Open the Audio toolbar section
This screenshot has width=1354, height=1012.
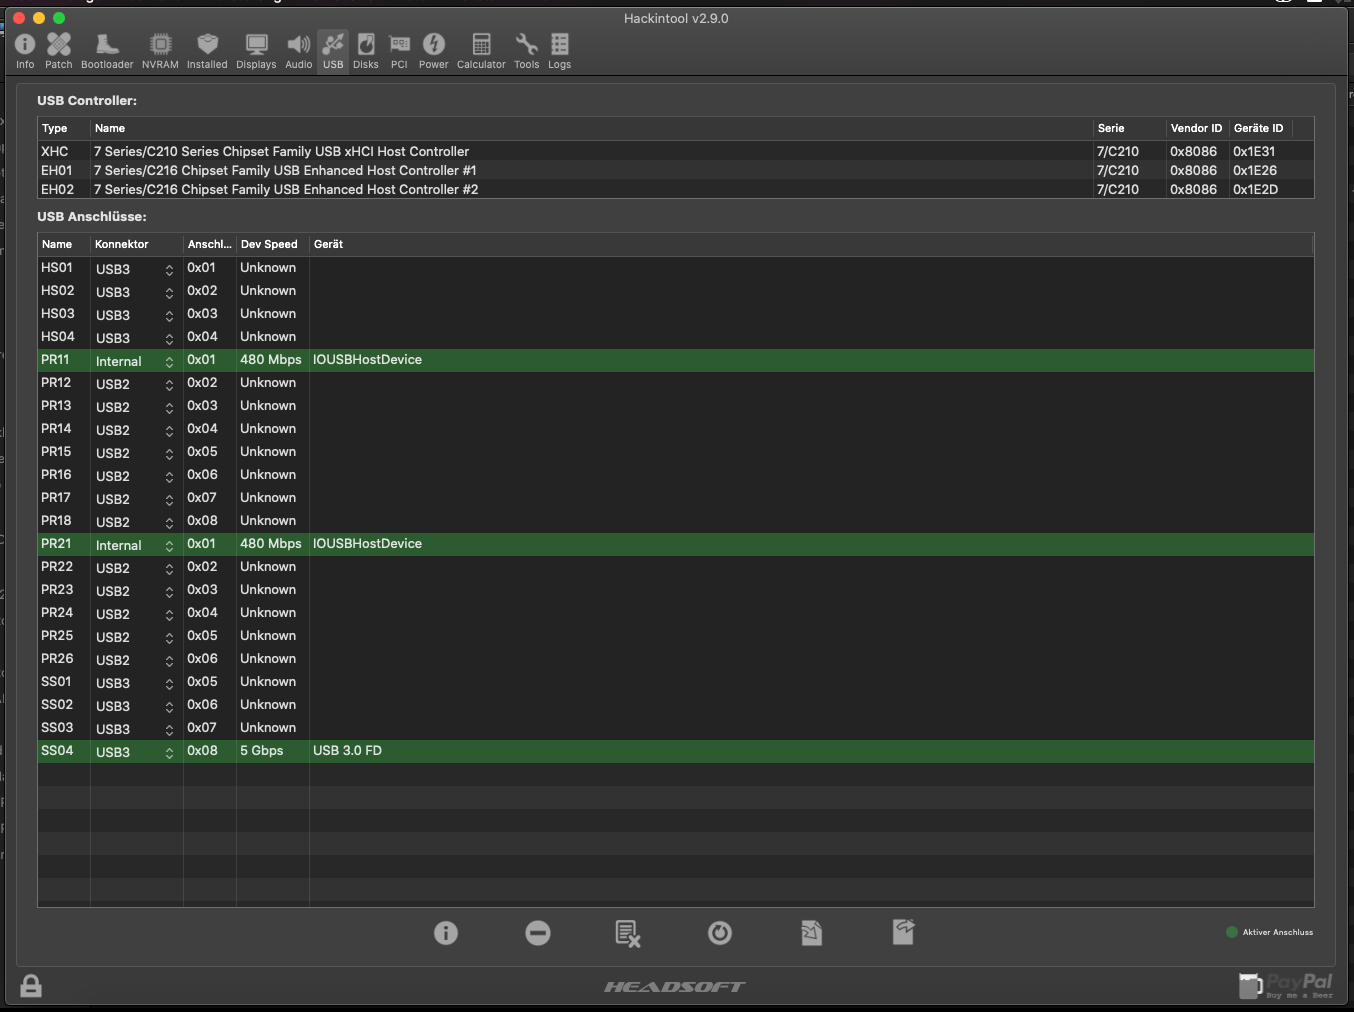298,51
